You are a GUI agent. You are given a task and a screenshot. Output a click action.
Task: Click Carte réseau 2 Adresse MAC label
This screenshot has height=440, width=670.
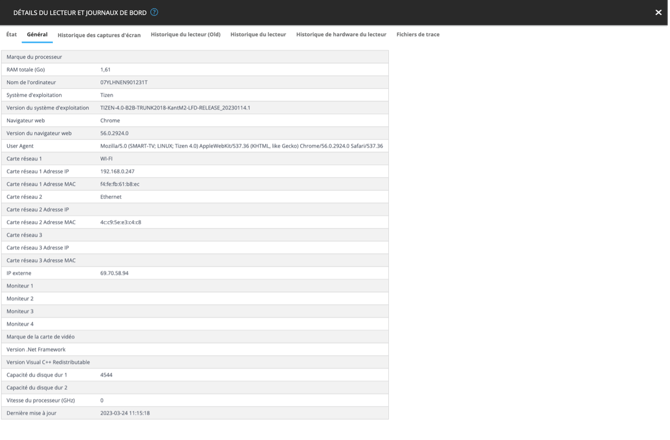[41, 222]
